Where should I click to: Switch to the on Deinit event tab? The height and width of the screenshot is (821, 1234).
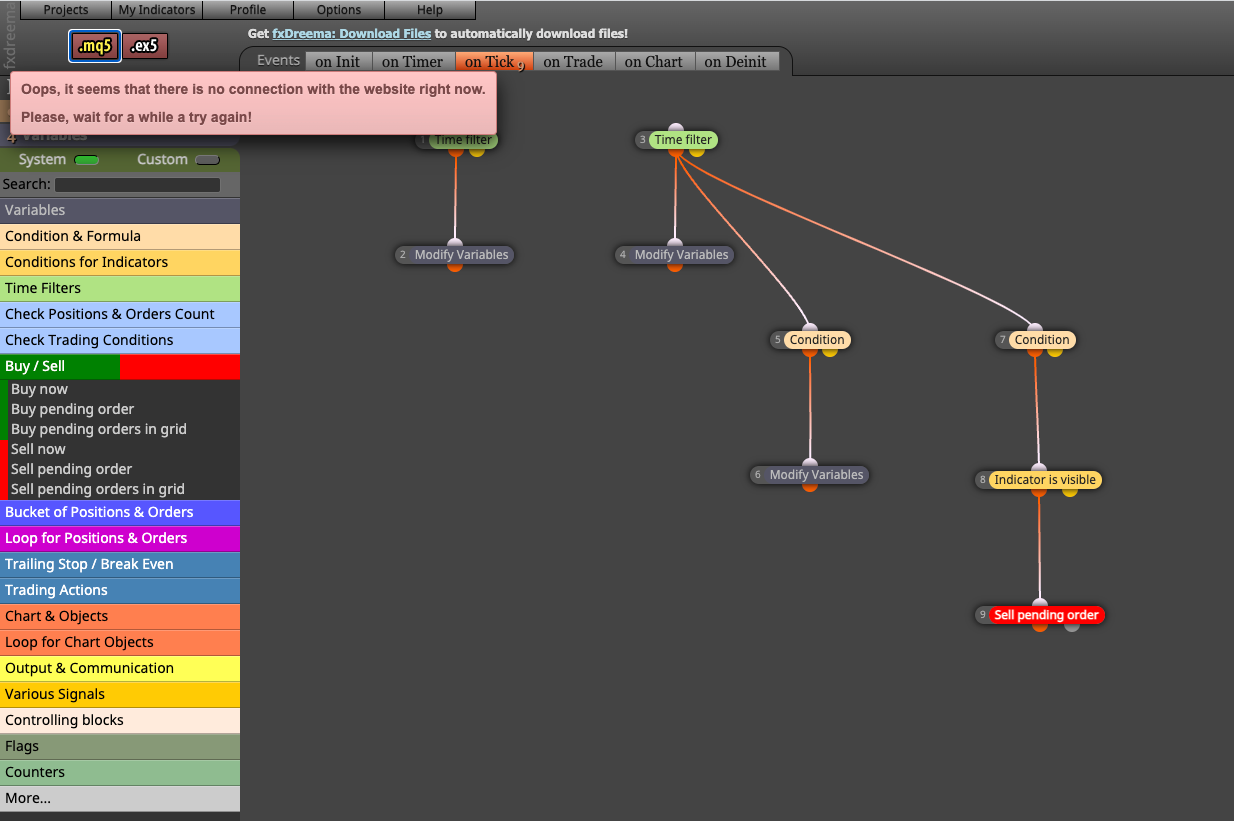[x=735, y=62]
